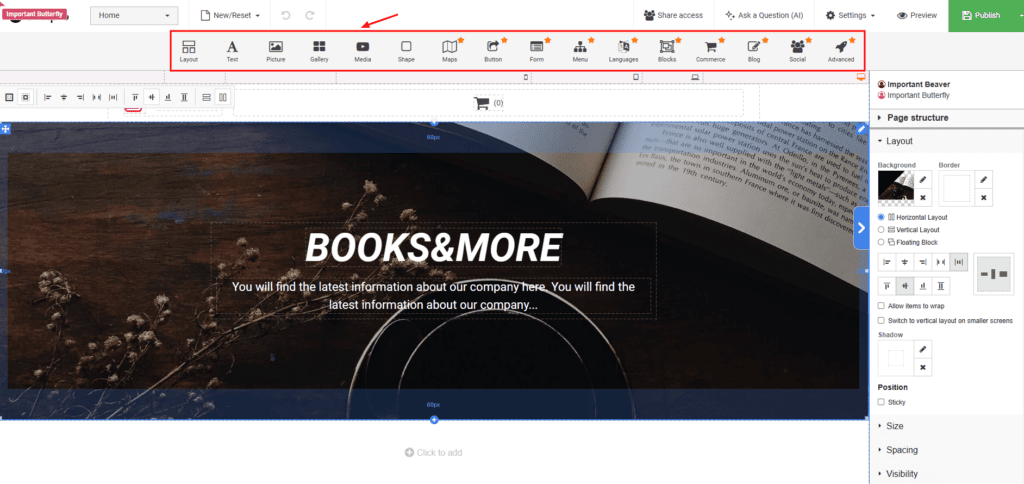
Task: Select the Advanced rocket tool
Action: pyautogui.click(x=841, y=51)
